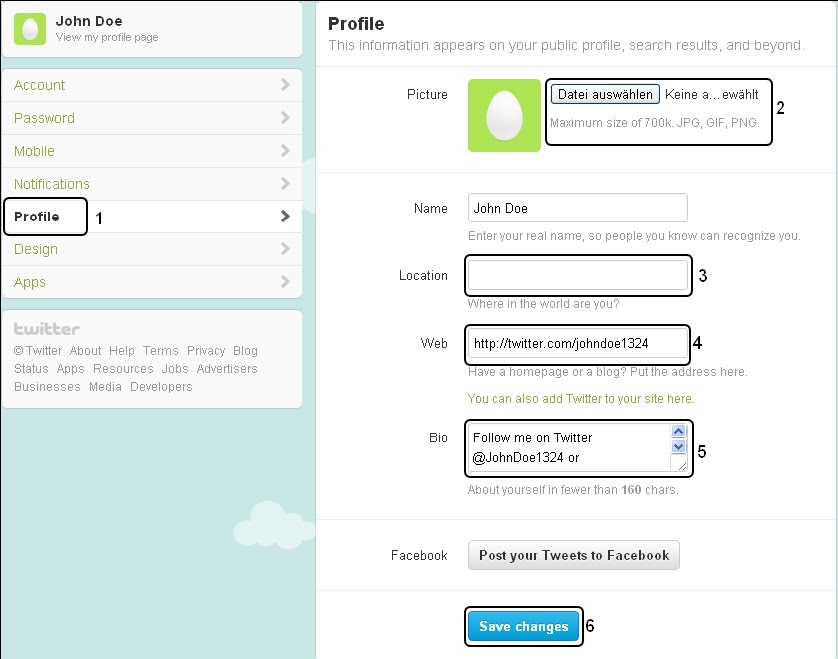Expand the Notifications settings section

click(51, 184)
